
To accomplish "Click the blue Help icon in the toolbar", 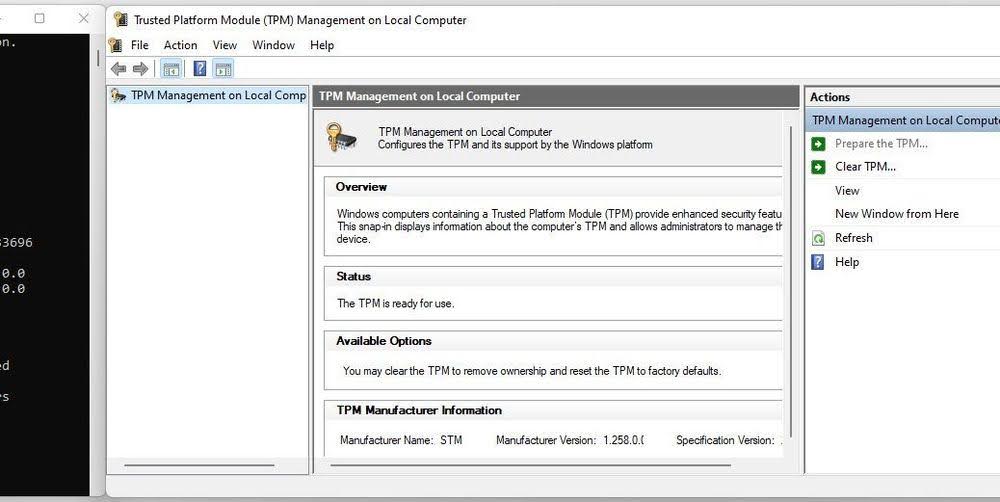I will [200, 69].
